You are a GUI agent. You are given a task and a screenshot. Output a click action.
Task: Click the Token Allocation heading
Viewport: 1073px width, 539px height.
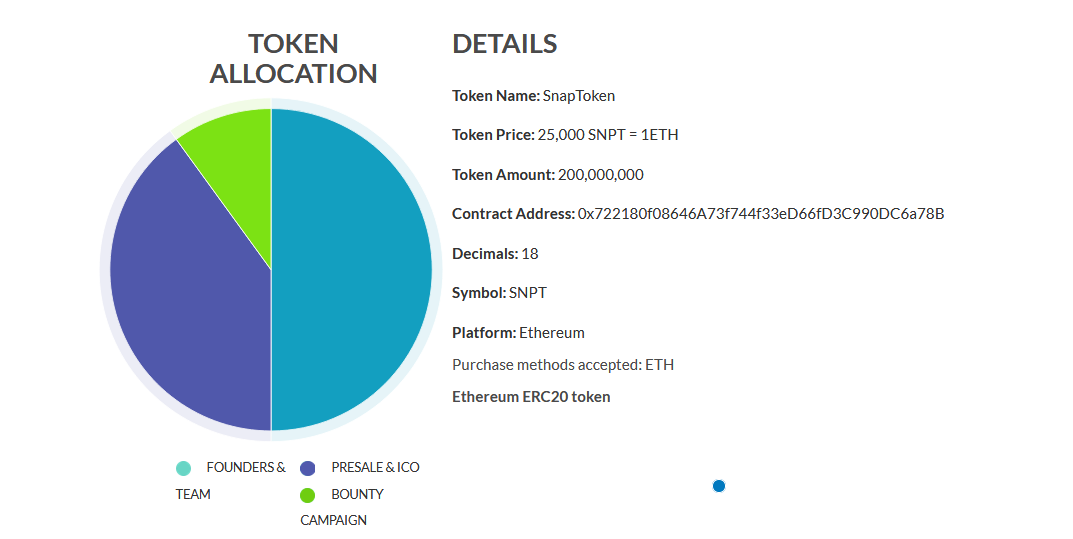click(294, 58)
